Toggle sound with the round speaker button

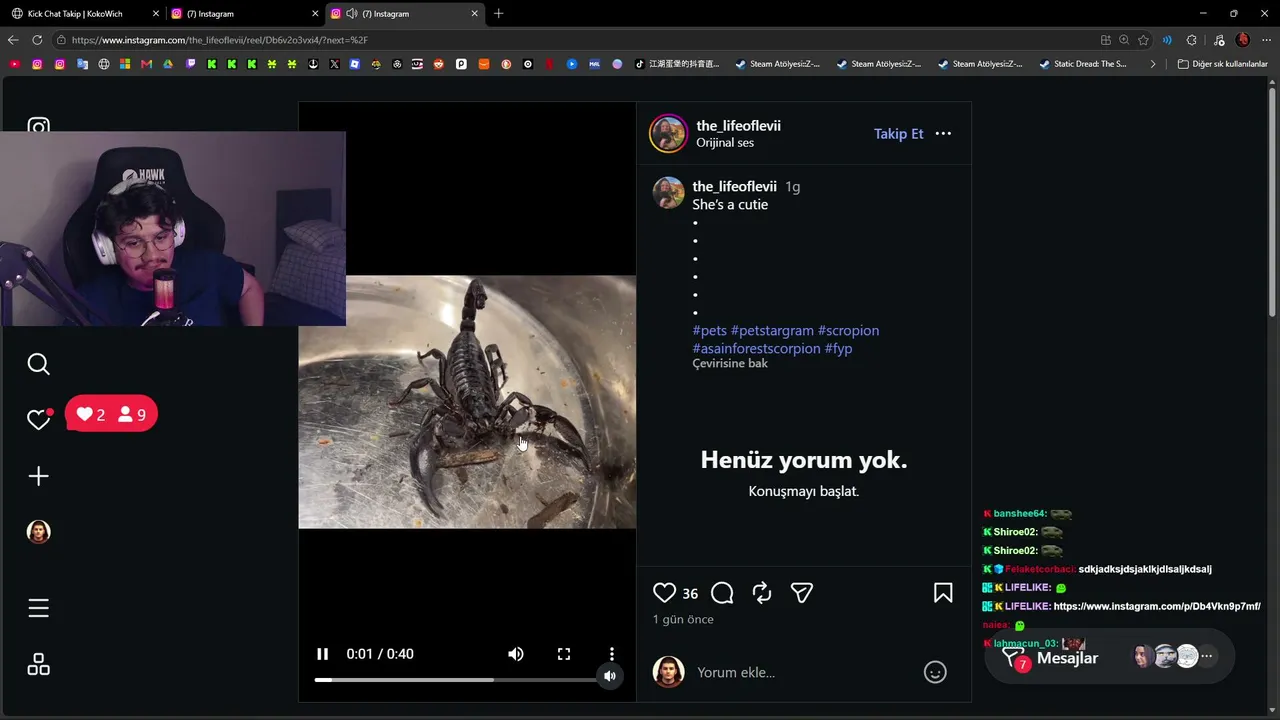(609, 676)
